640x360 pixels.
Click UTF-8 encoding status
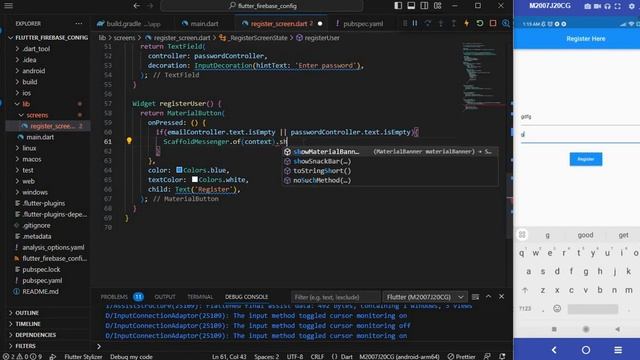295,356
